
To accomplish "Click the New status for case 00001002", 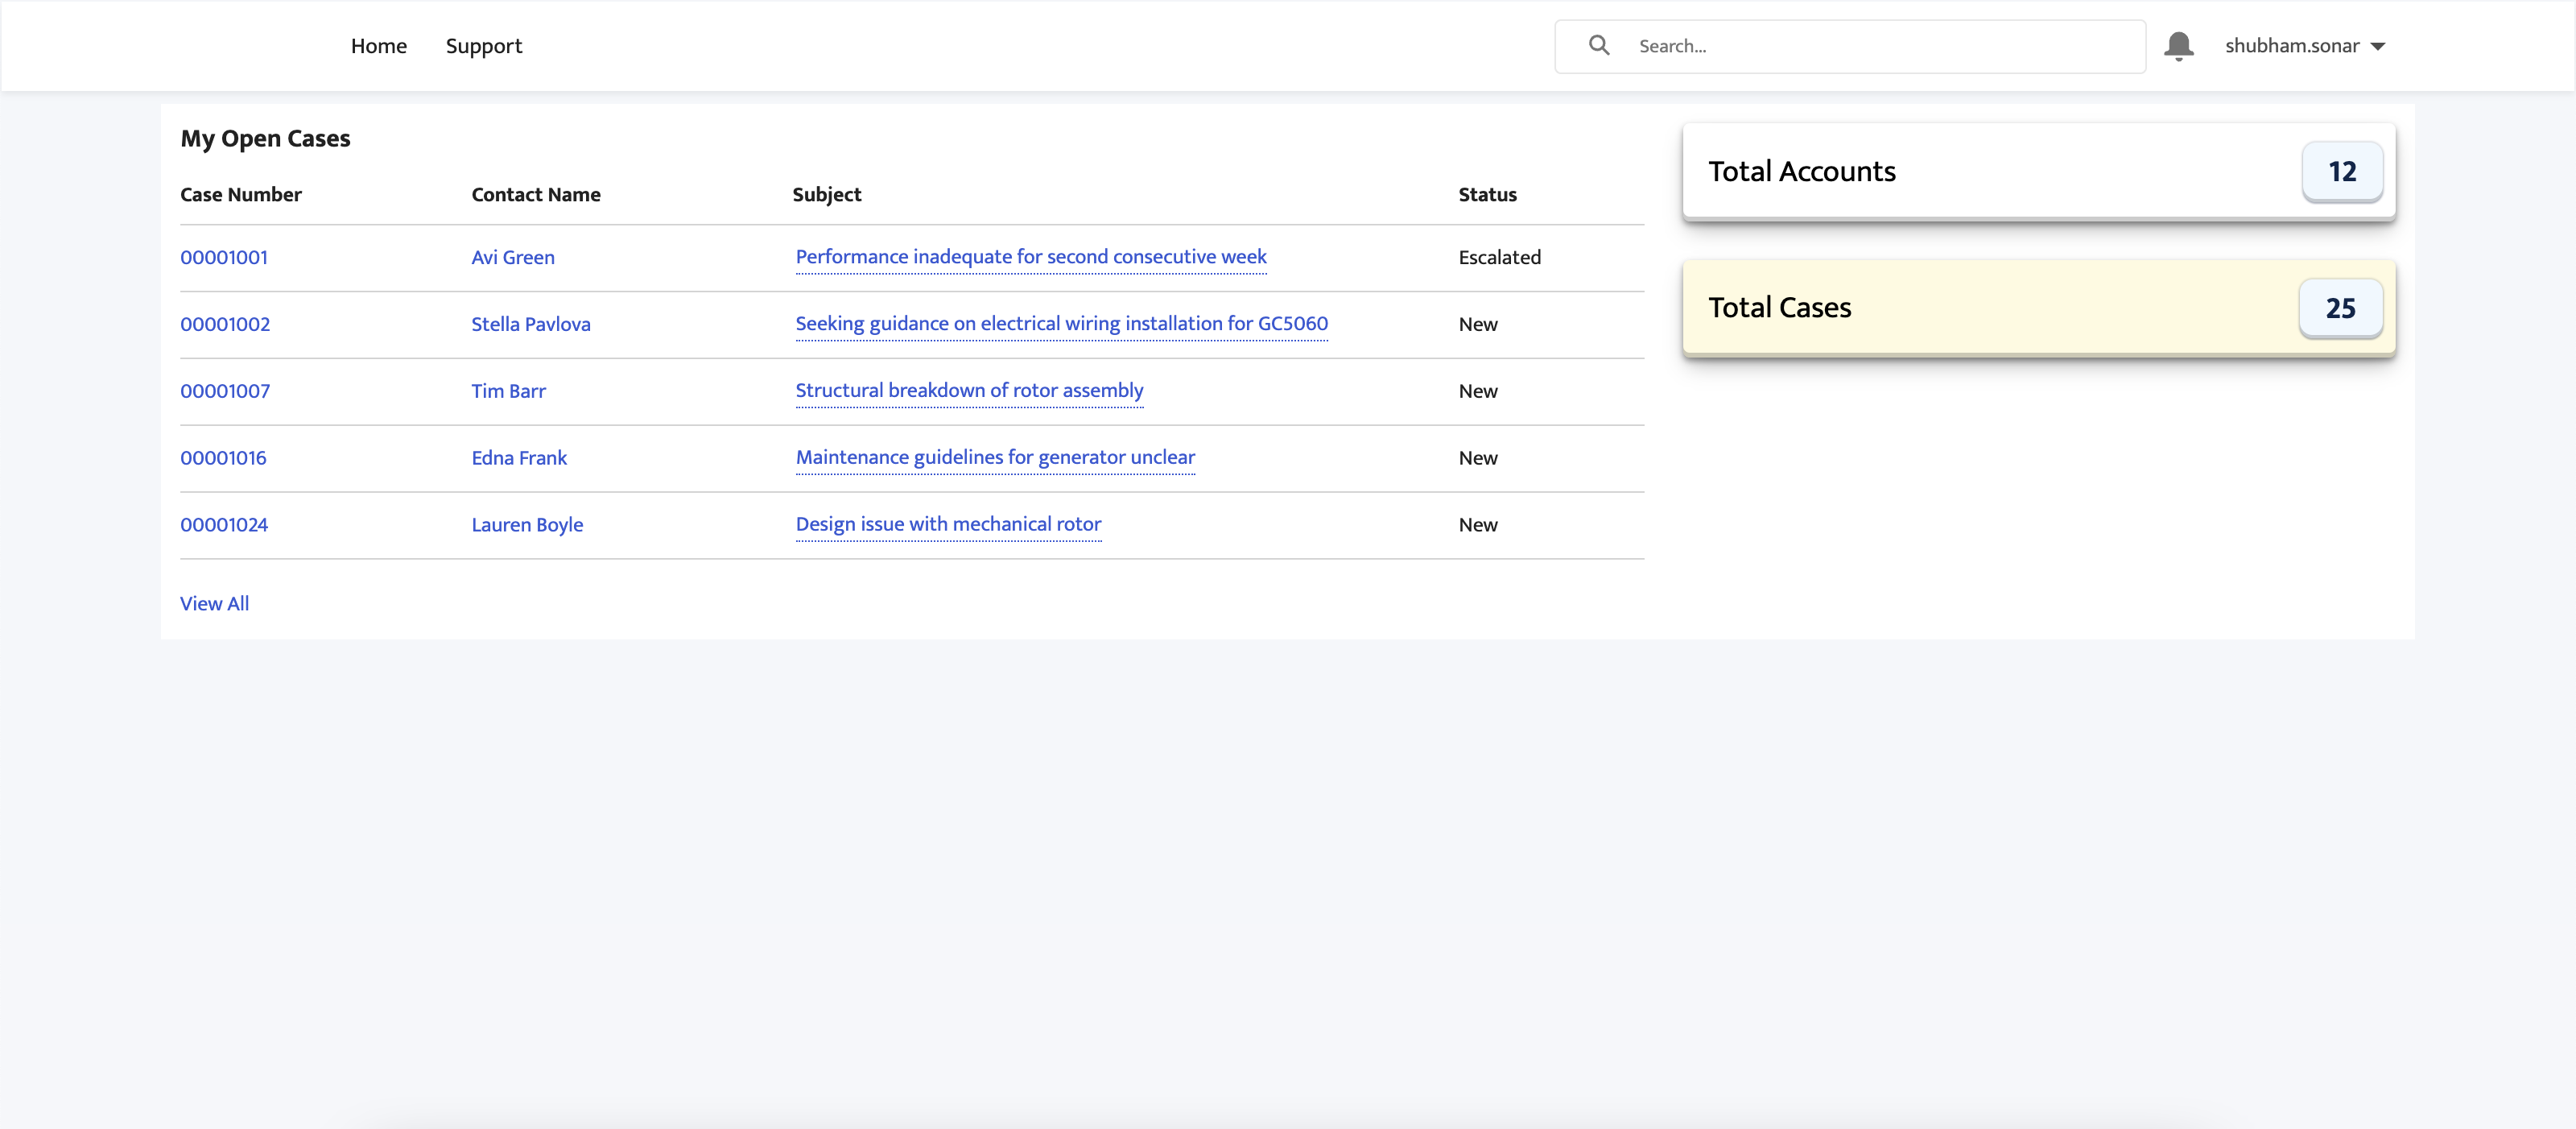I will pos(1478,324).
